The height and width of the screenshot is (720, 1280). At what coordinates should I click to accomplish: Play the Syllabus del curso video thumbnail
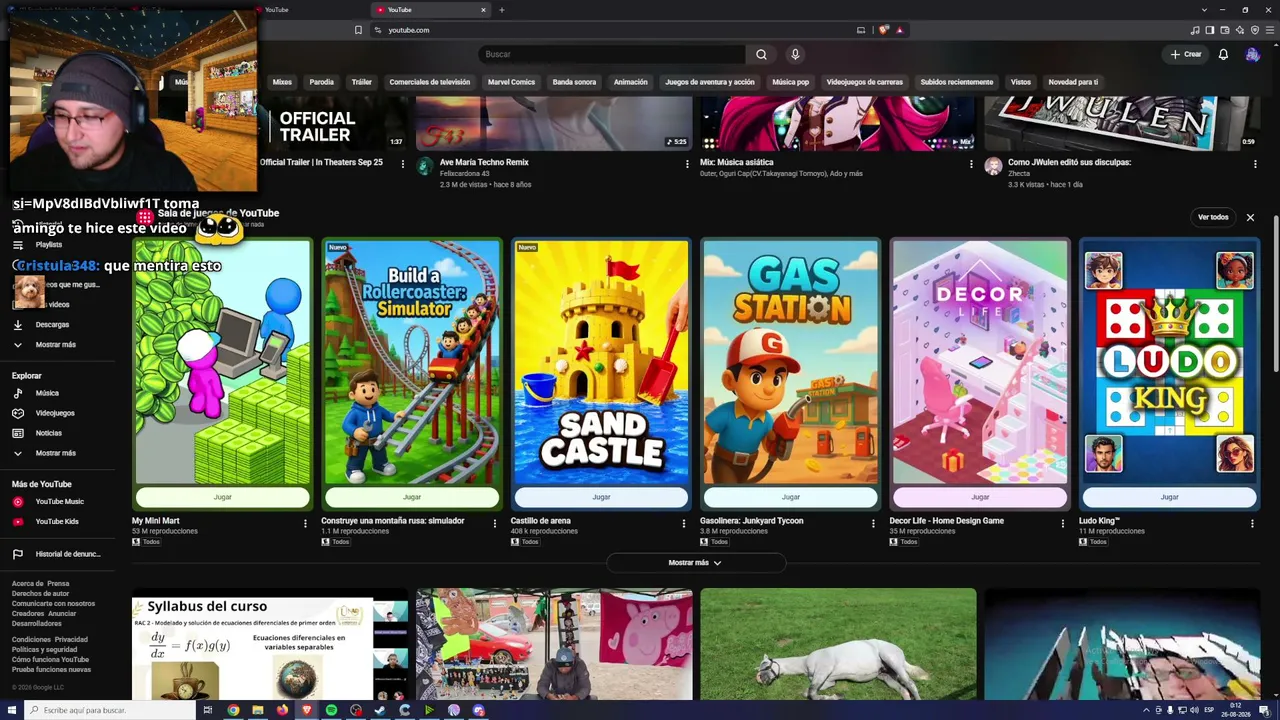point(270,644)
